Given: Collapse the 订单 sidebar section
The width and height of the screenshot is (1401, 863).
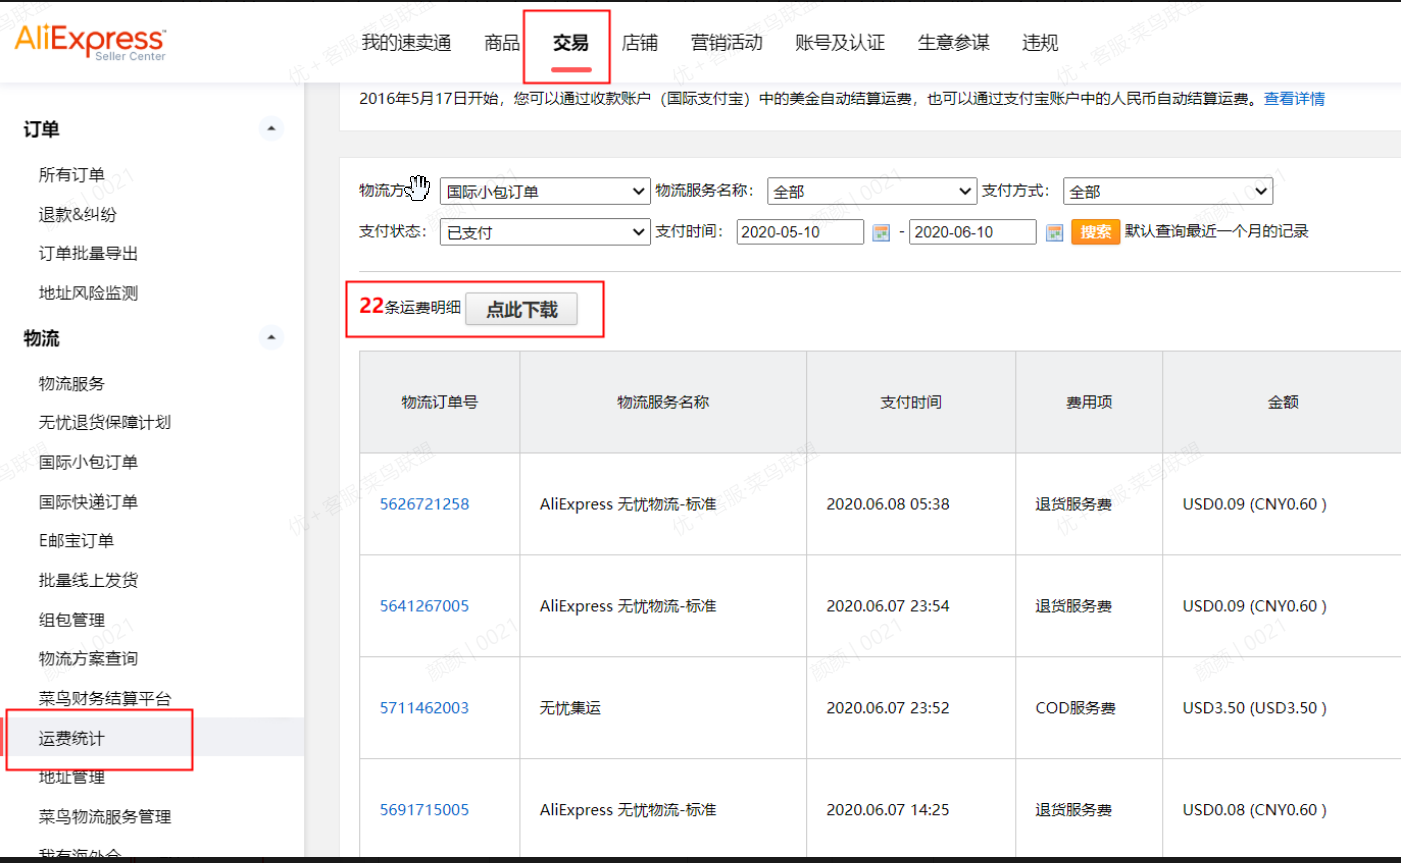Looking at the screenshot, I should pos(271,129).
